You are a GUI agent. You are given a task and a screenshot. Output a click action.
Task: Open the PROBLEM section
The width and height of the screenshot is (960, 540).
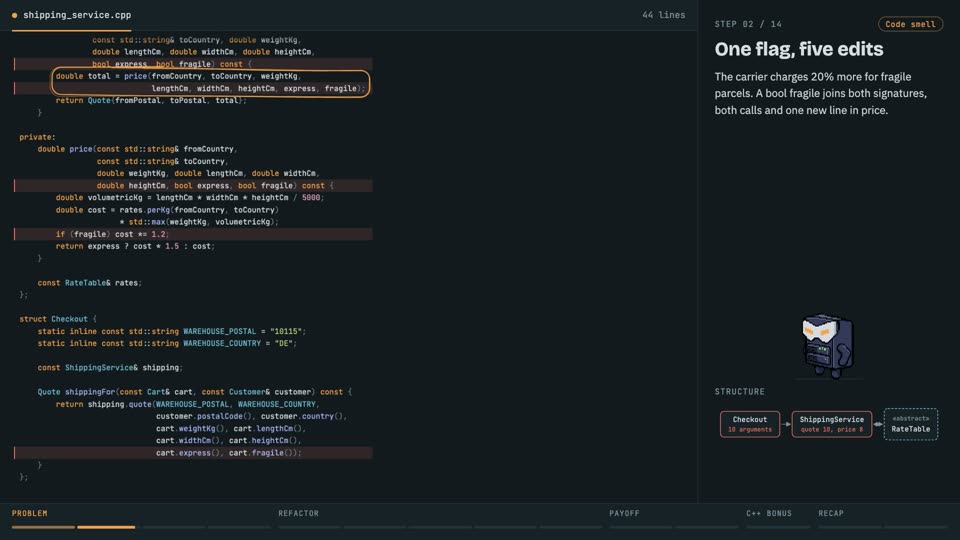point(29,513)
